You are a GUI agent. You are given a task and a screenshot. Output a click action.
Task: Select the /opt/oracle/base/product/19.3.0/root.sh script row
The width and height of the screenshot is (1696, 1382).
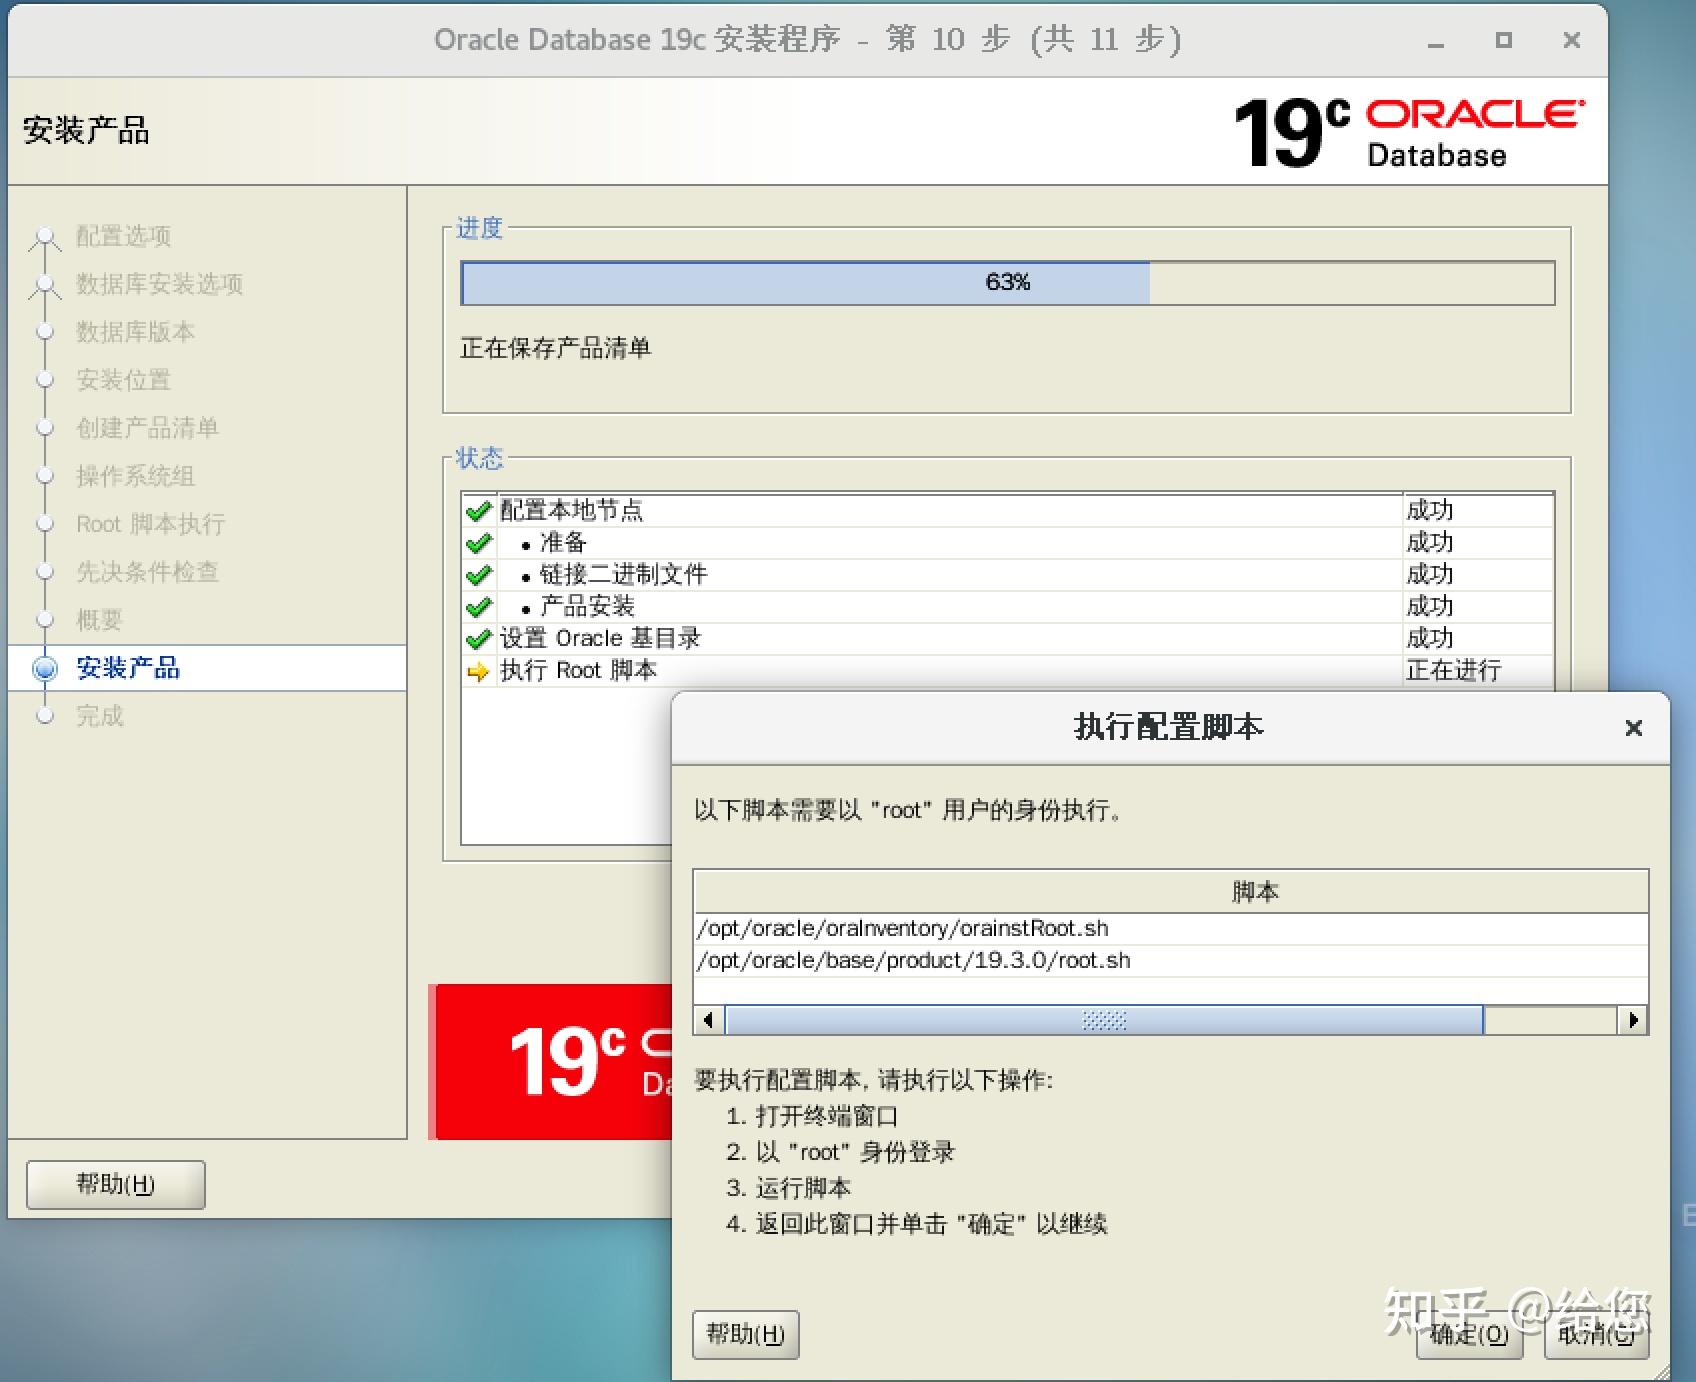(x=914, y=960)
